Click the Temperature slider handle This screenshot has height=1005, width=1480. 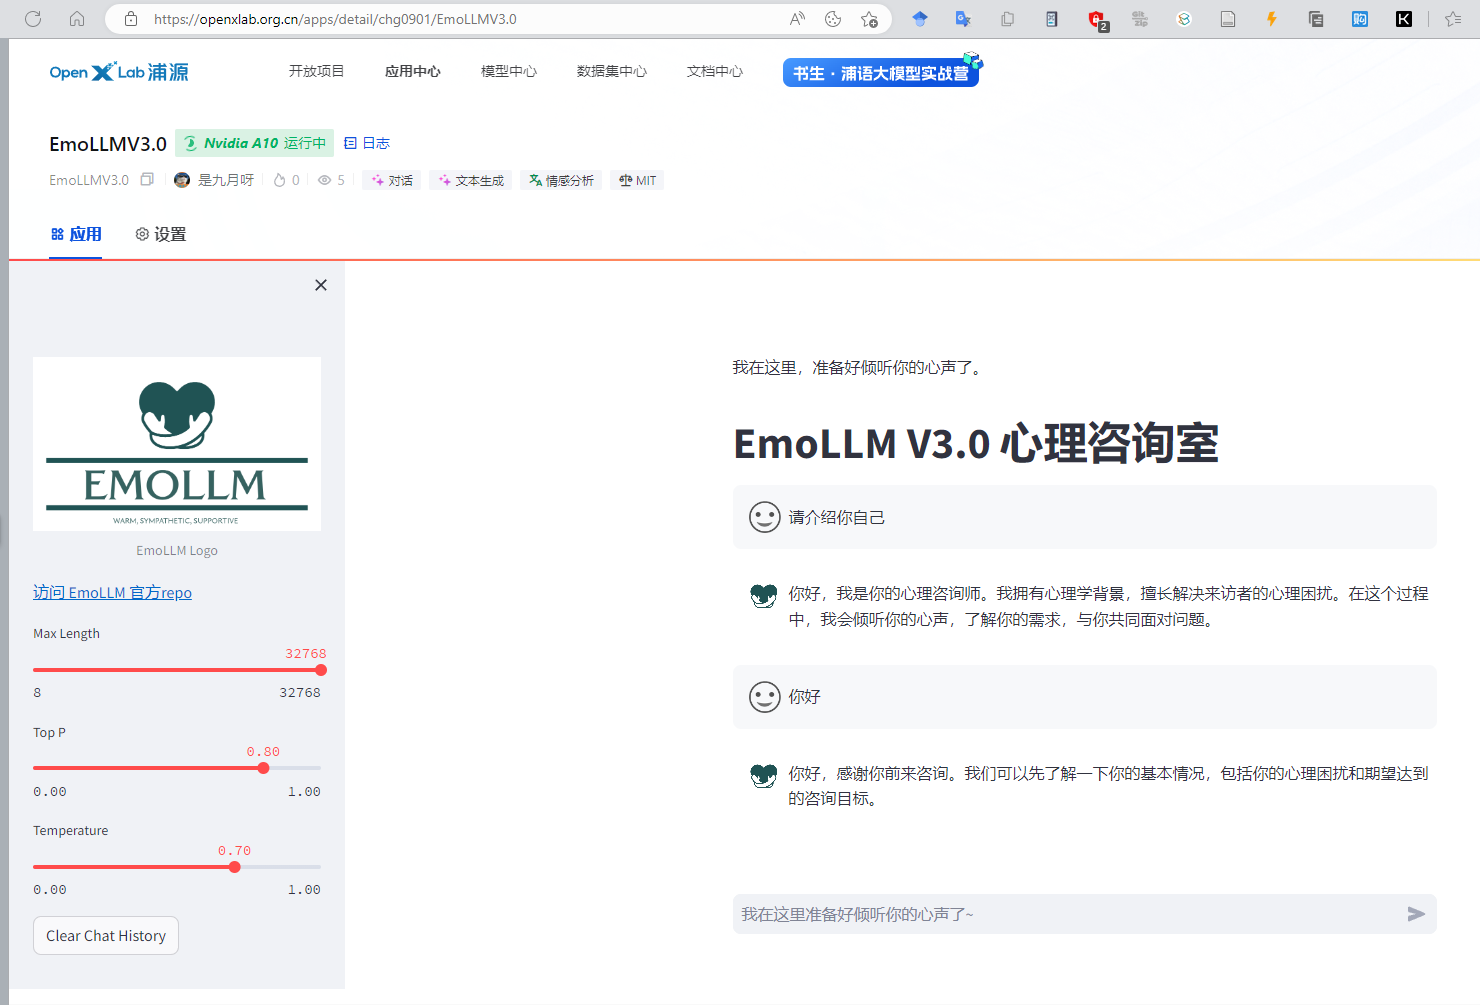coord(235,866)
